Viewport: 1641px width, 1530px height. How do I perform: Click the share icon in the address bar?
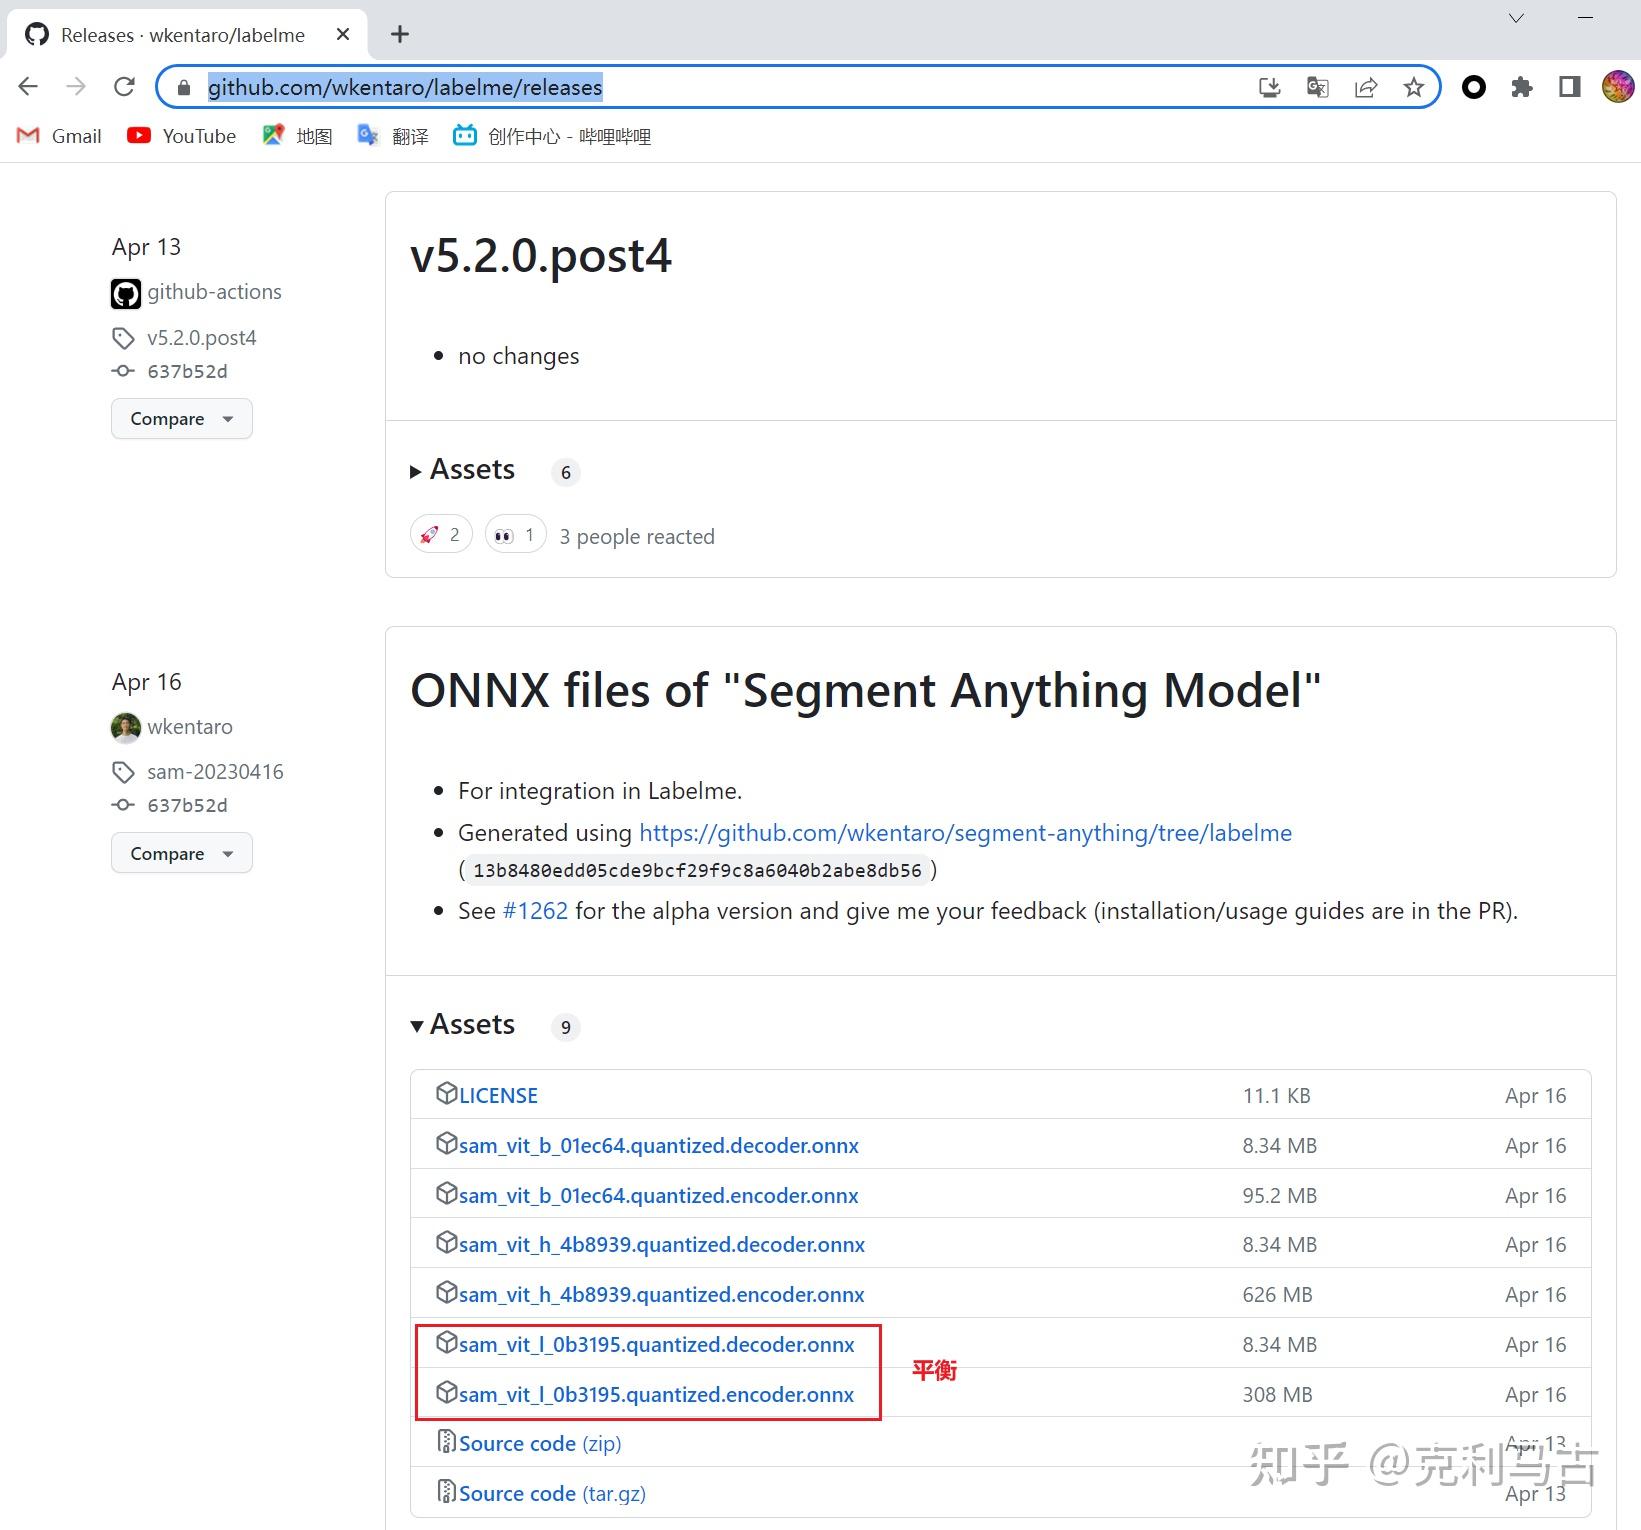coord(1365,87)
